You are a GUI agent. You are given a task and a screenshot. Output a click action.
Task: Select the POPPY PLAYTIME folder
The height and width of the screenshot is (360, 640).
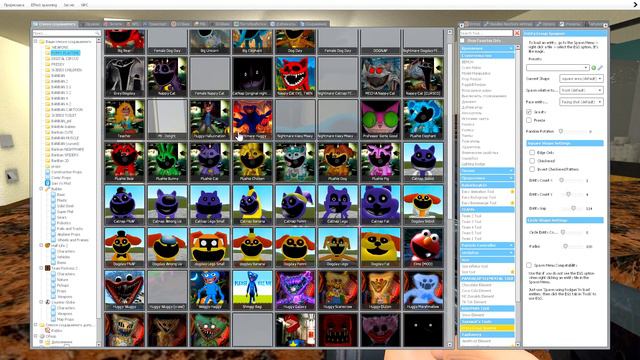[65, 53]
